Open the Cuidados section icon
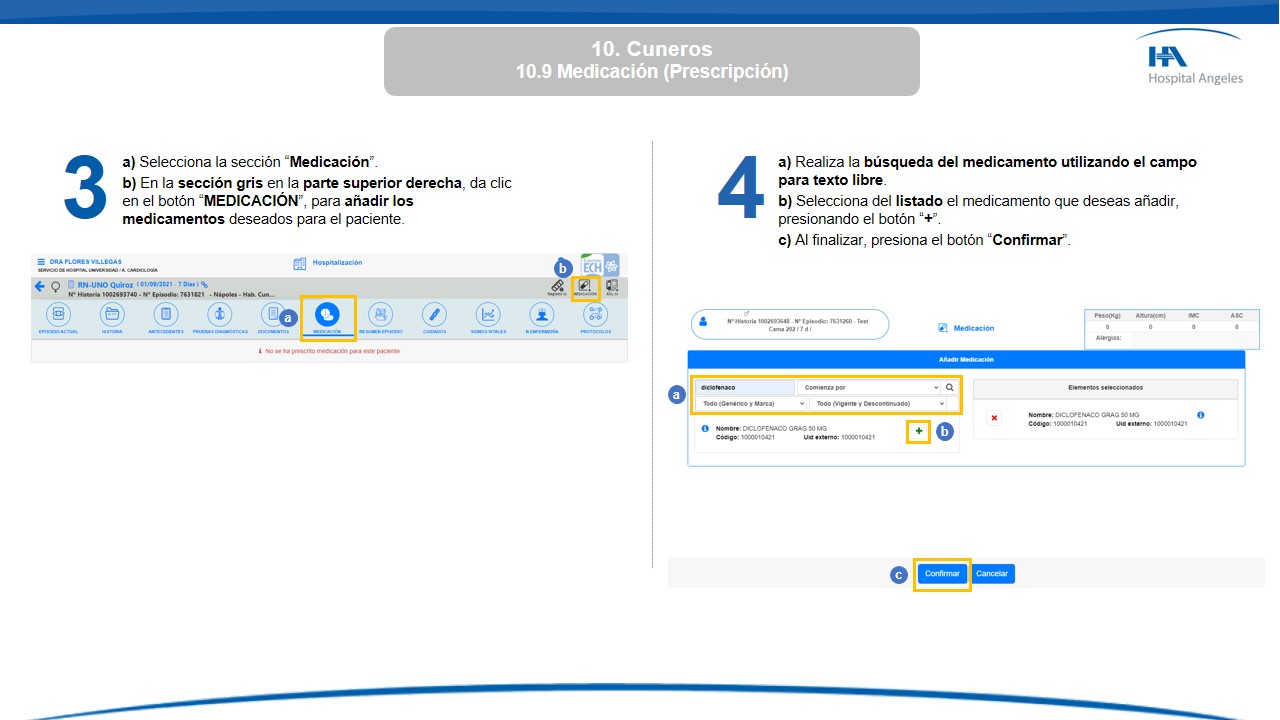1280x720 pixels. [x=434, y=315]
